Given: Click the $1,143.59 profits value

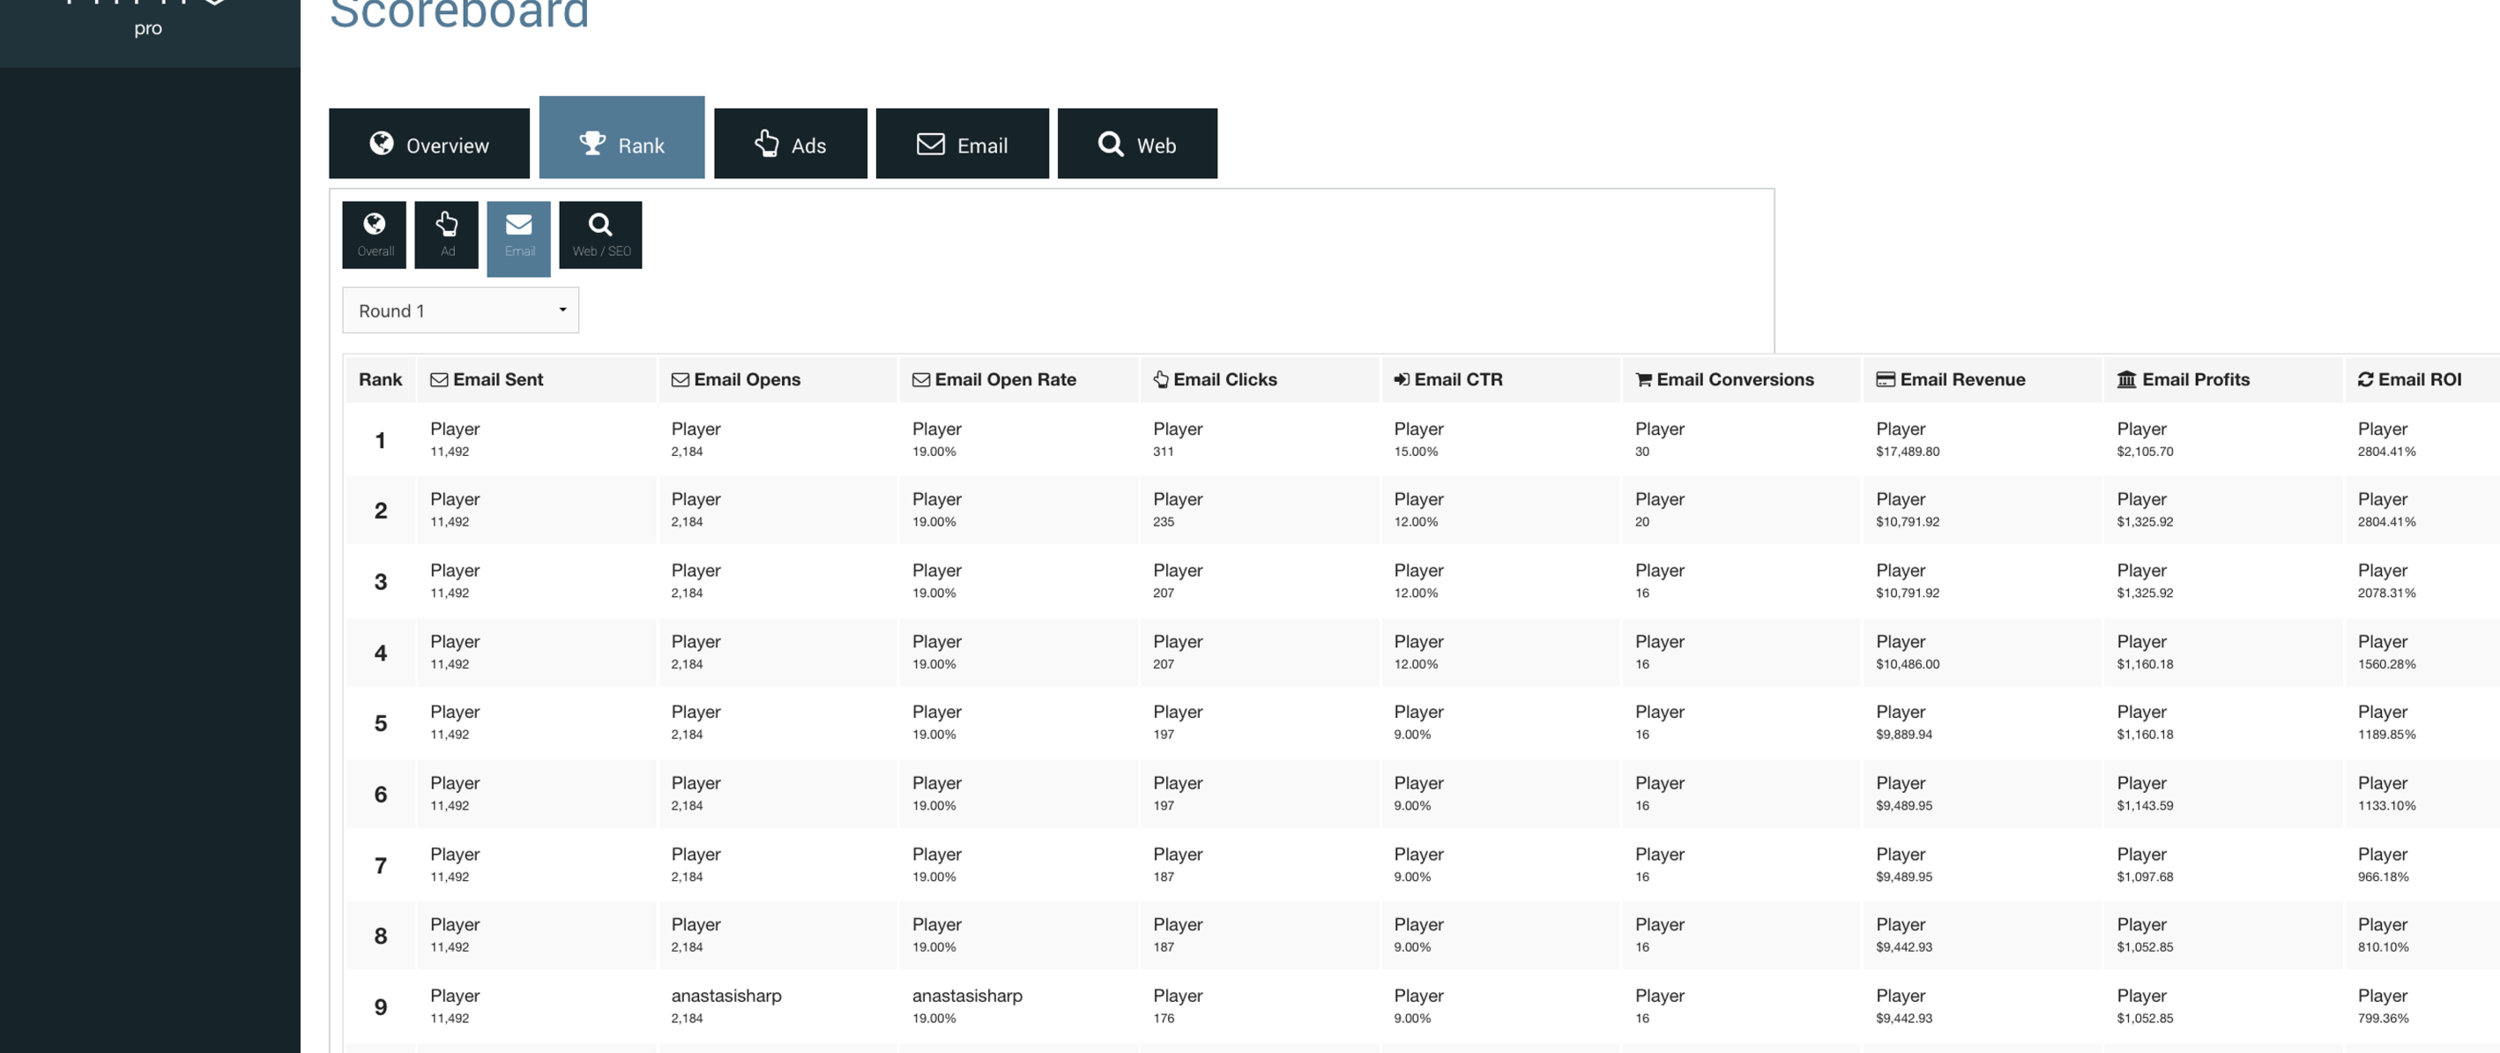Looking at the screenshot, I should [2145, 805].
